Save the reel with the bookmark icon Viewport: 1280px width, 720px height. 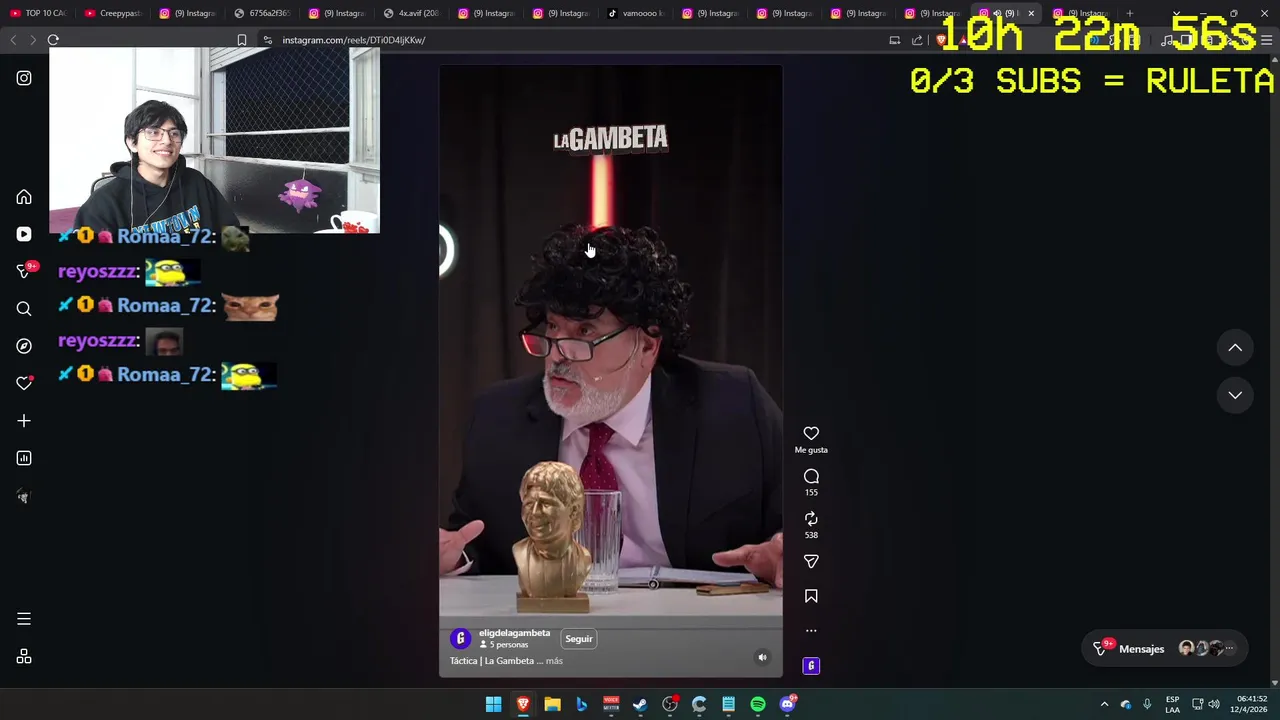[x=811, y=596]
